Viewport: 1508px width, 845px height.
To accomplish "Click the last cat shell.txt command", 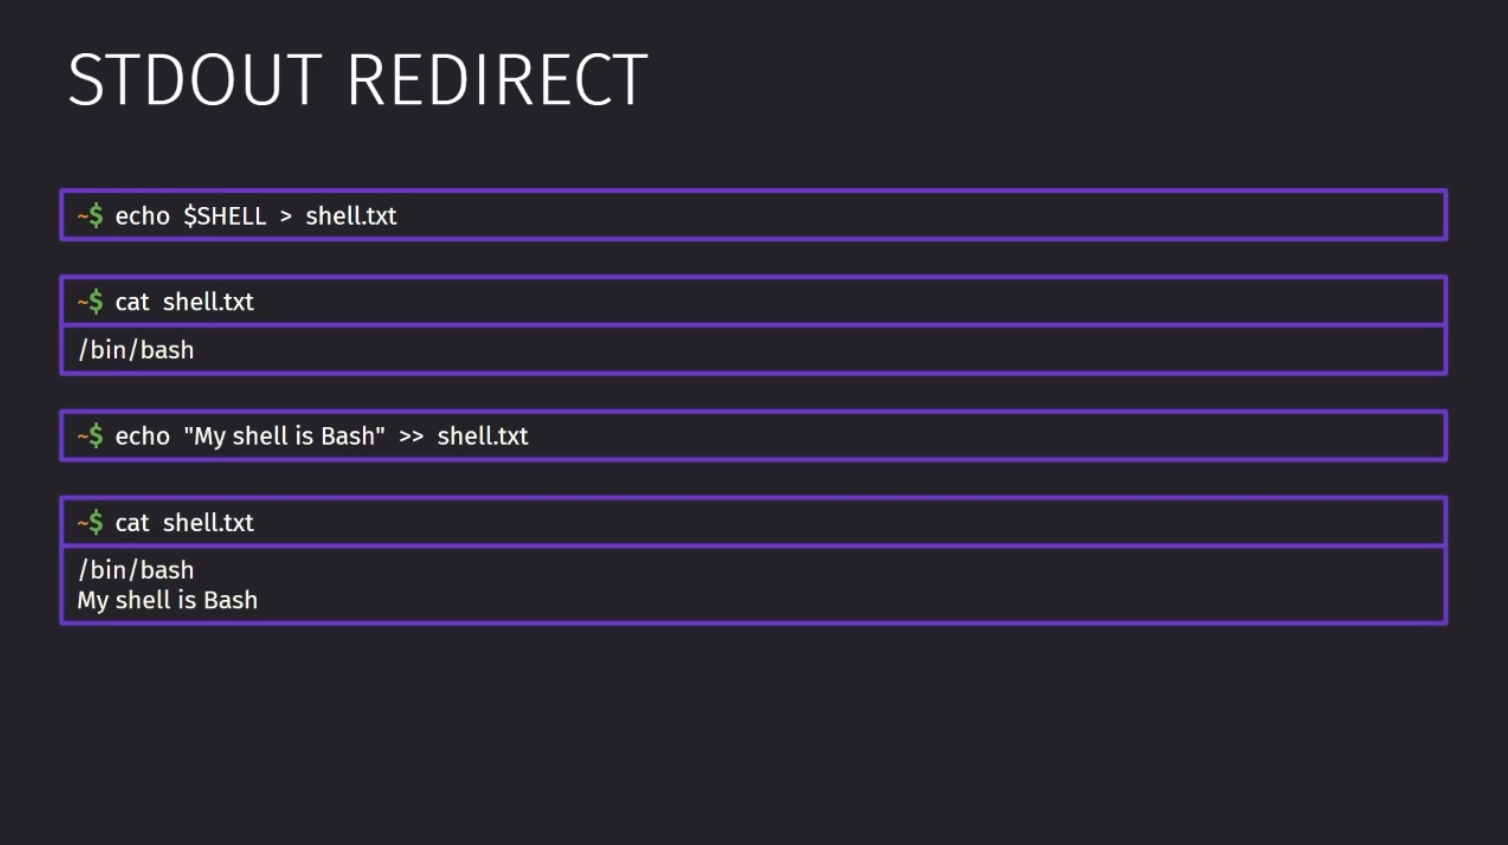I will 184,523.
